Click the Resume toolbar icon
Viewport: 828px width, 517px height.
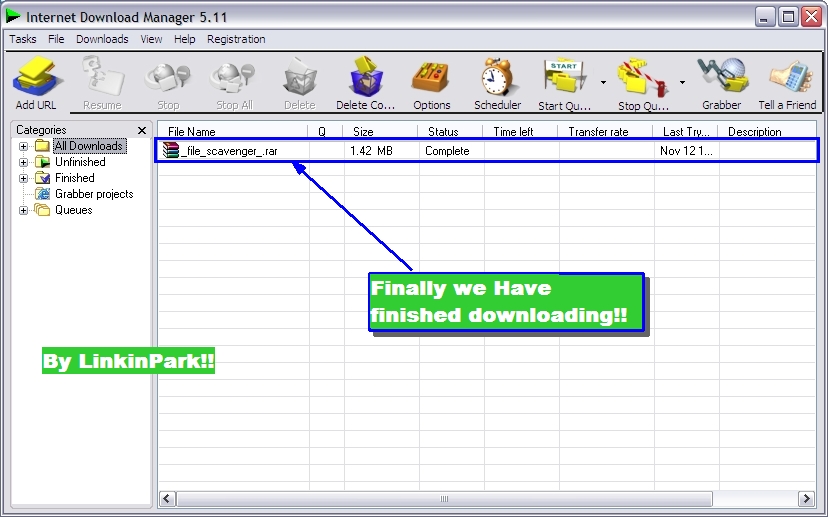pos(102,78)
